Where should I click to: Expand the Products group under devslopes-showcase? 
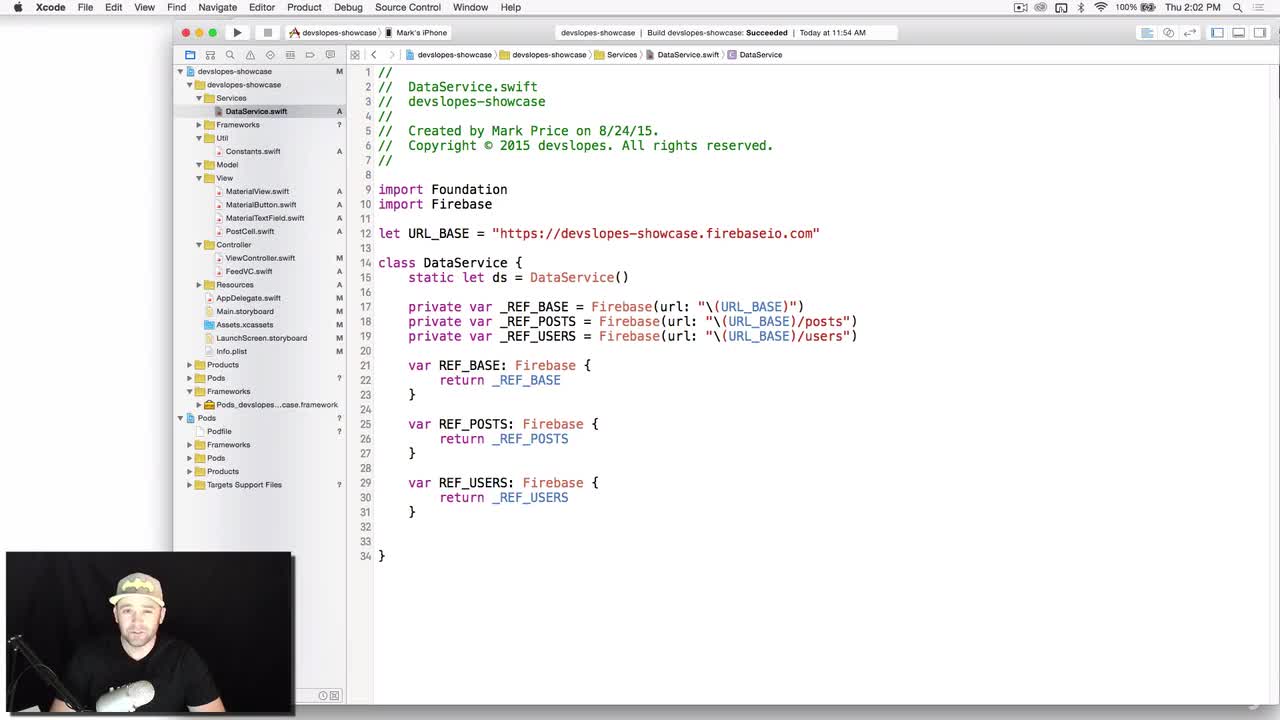click(190, 365)
